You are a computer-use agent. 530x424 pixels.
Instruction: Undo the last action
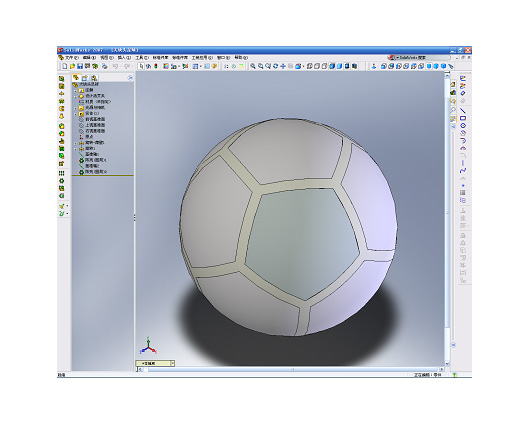click(x=115, y=67)
